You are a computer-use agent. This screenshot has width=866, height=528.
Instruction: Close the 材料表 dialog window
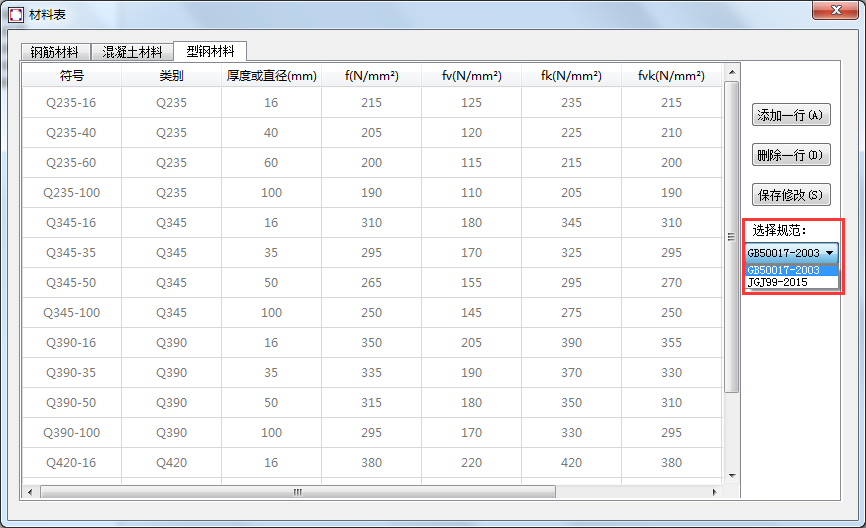pyautogui.click(x=832, y=12)
